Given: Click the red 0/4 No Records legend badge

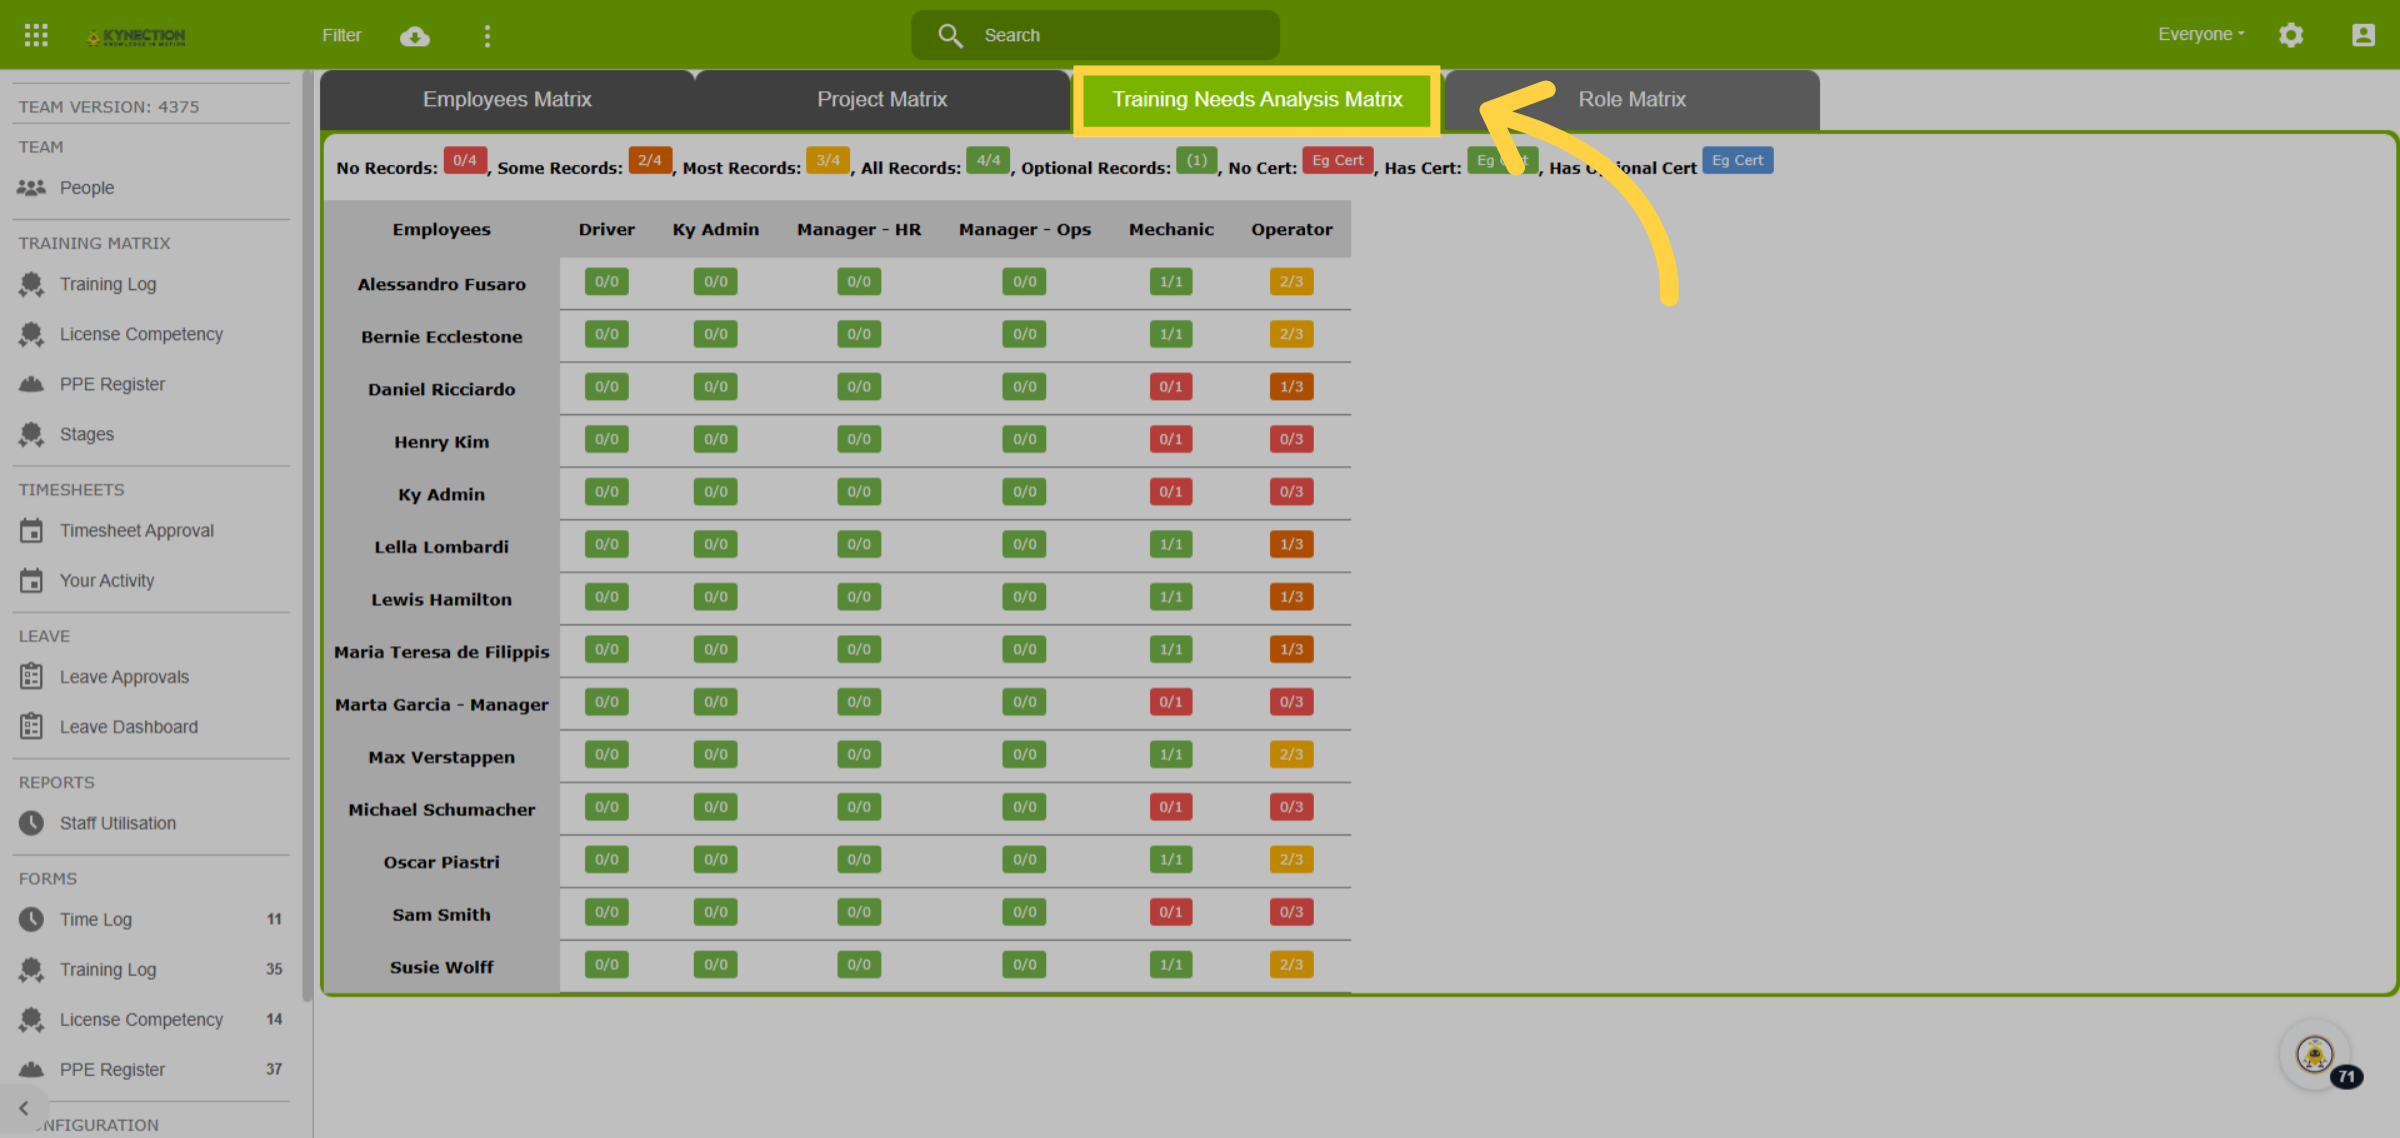Looking at the screenshot, I should (x=465, y=160).
